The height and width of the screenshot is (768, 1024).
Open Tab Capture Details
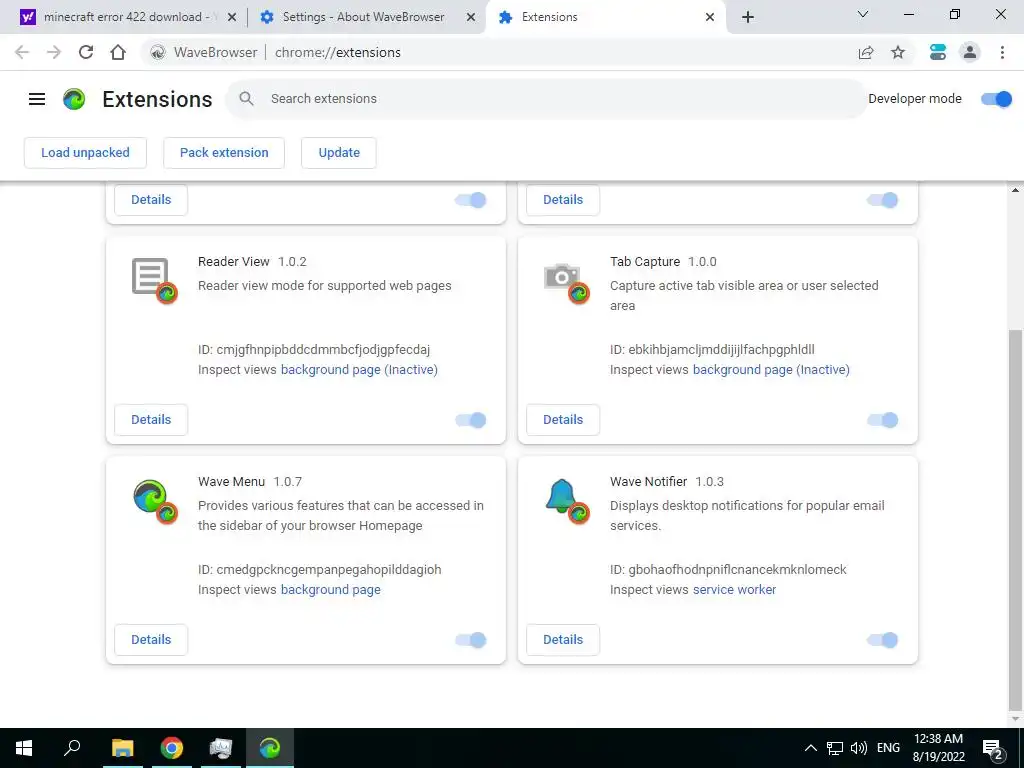coord(563,420)
